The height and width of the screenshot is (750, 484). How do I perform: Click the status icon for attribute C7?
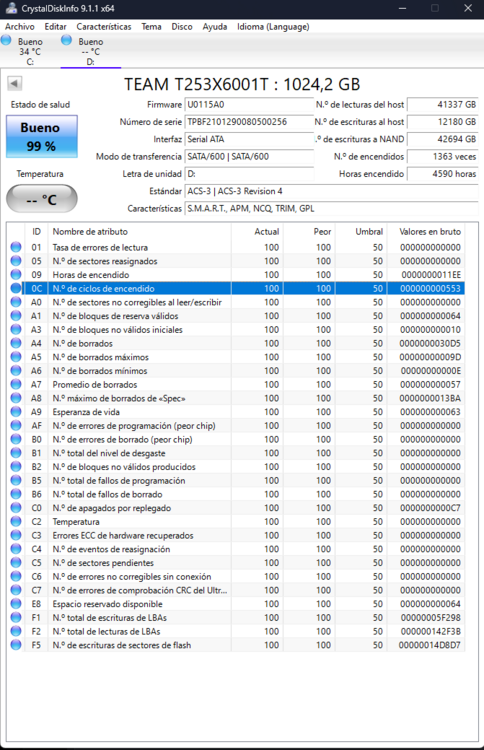pyautogui.click(x=16, y=590)
